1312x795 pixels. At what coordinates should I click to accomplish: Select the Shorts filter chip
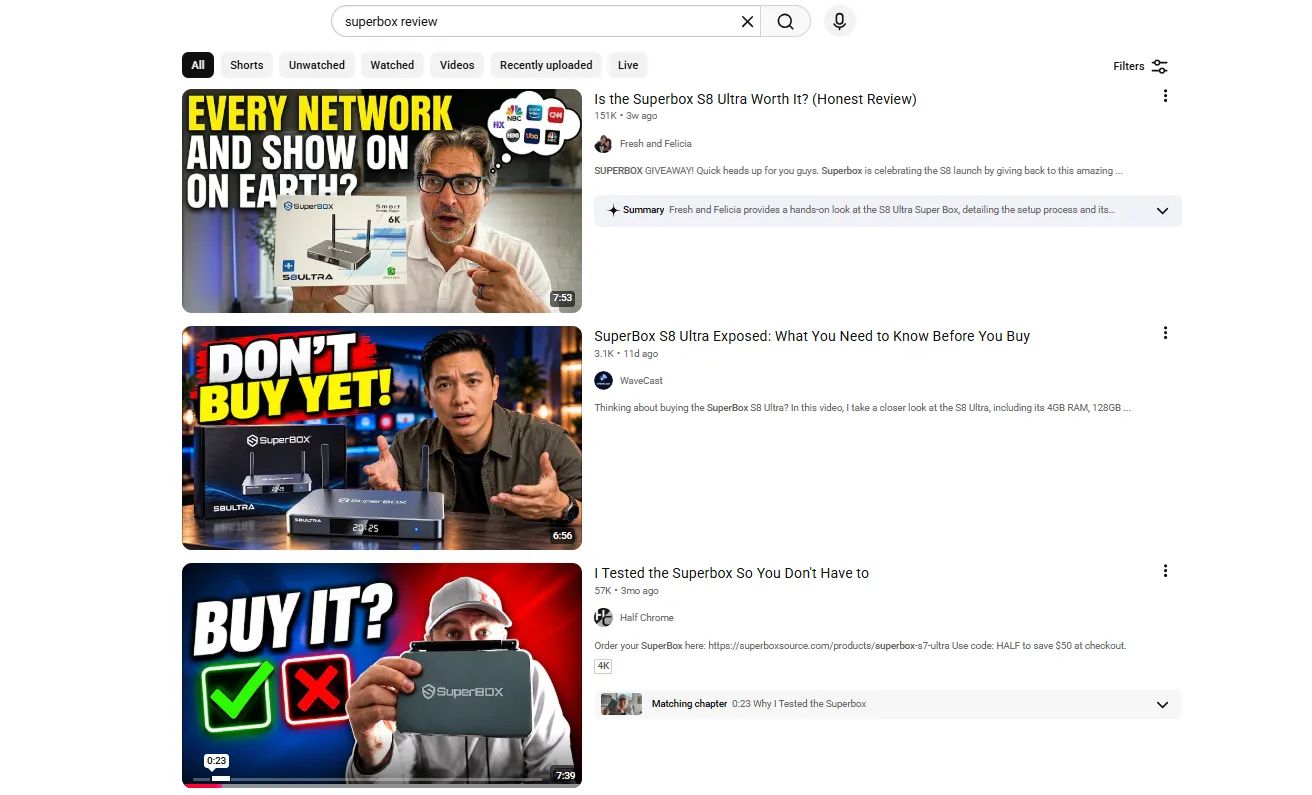(x=247, y=65)
